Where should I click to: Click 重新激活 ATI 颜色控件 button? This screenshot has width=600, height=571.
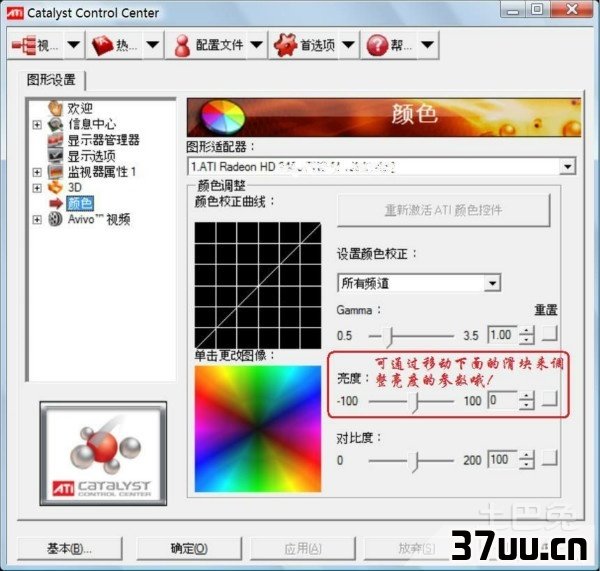[443, 210]
